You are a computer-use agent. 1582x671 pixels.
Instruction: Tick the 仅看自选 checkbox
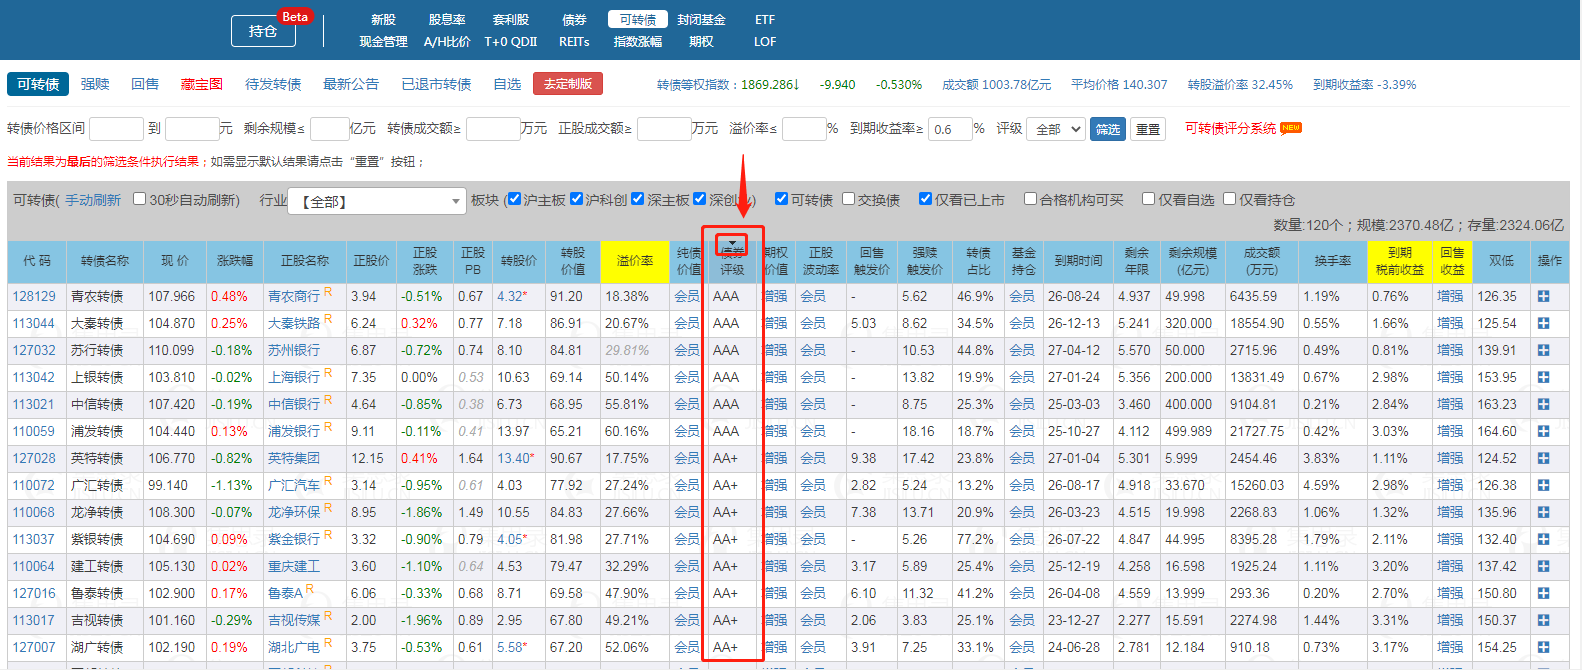pyautogui.click(x=1148, y=199)
